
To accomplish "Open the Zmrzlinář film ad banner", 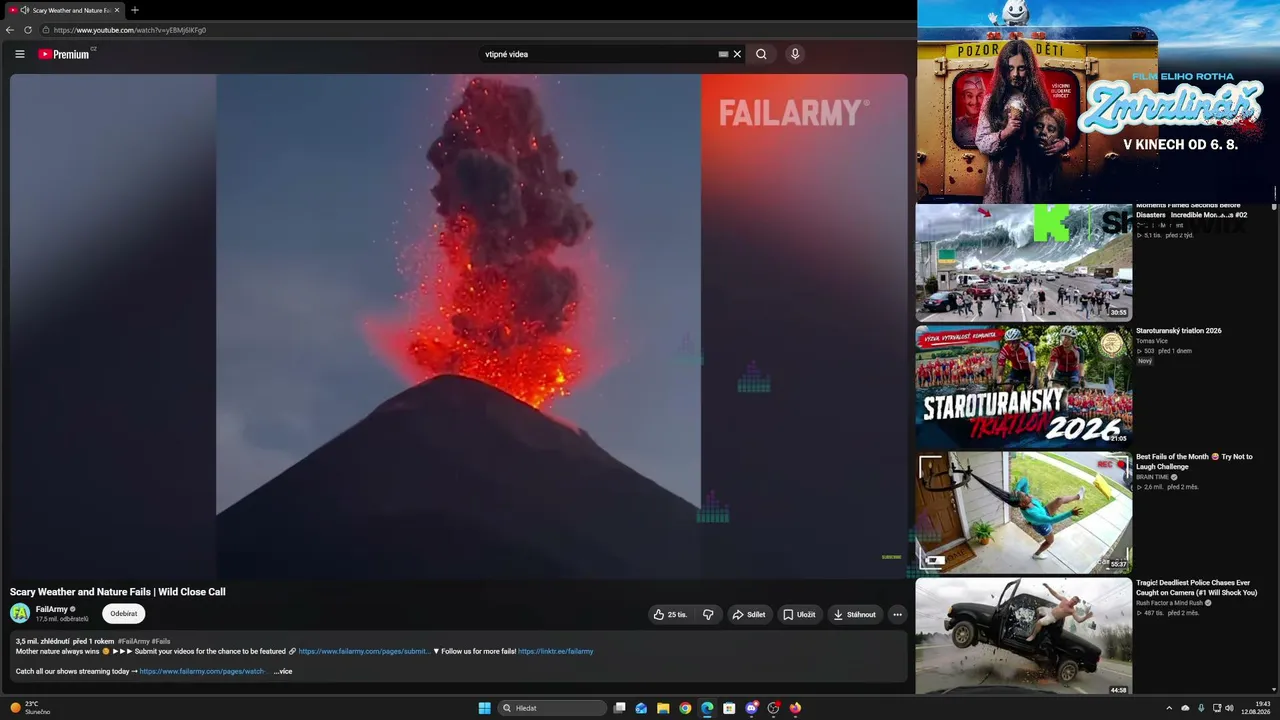I will tap(1097, 101).
